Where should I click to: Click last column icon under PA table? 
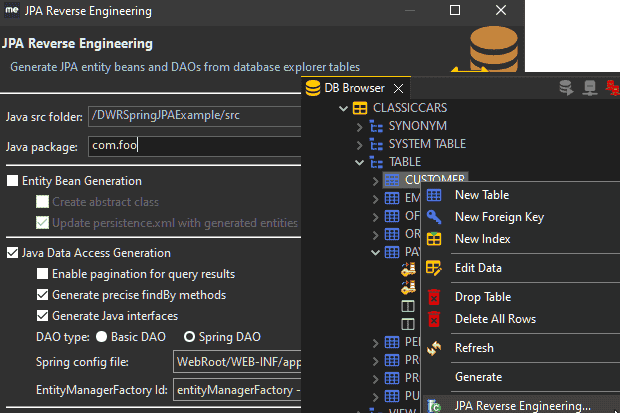[x=408, y=324]
